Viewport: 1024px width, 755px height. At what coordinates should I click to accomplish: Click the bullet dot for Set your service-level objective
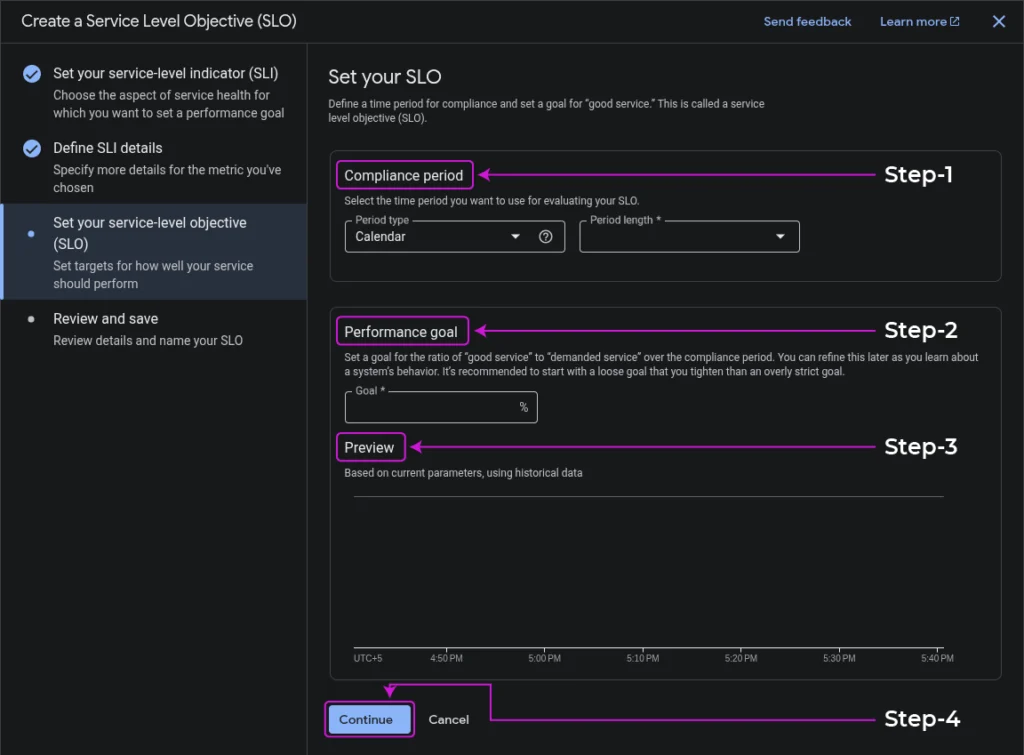pyautogui.click(x=31, y=233)
